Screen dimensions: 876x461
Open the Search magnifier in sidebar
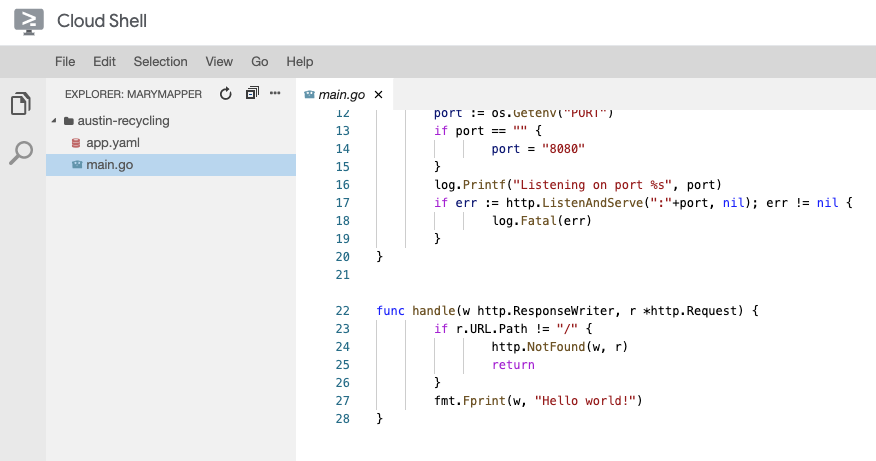pyautogui.click(x=21, y=153)
